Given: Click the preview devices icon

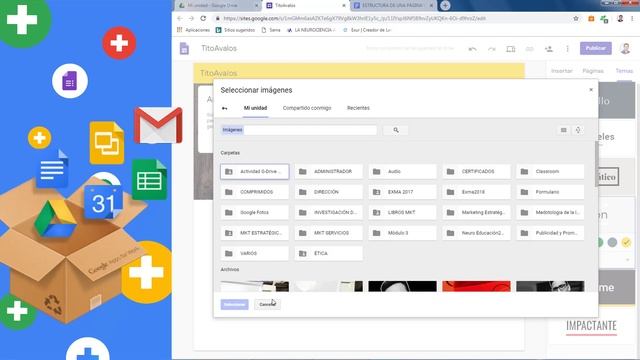Looking at the screenshot, I should [511, 49].
